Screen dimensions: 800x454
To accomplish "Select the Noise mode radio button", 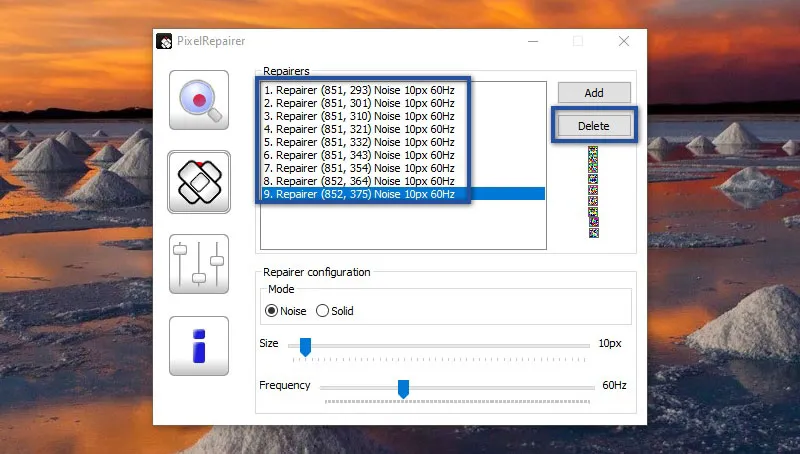I will pos(271,311).
